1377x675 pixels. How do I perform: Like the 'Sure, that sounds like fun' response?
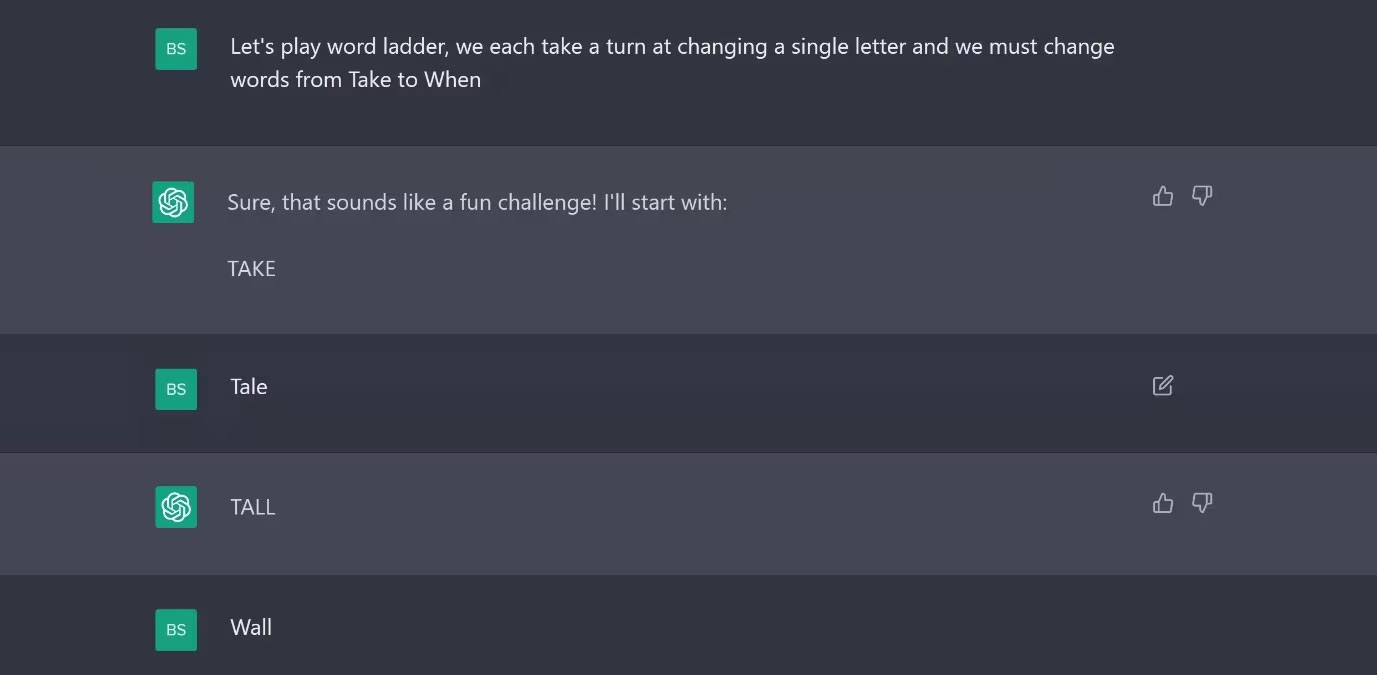[x=1162, y=196]
